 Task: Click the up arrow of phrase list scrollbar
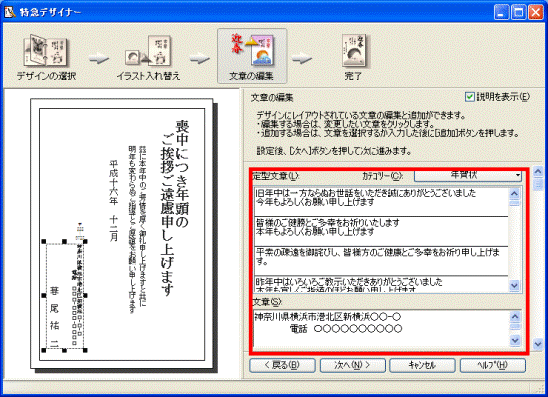point(514,193)
